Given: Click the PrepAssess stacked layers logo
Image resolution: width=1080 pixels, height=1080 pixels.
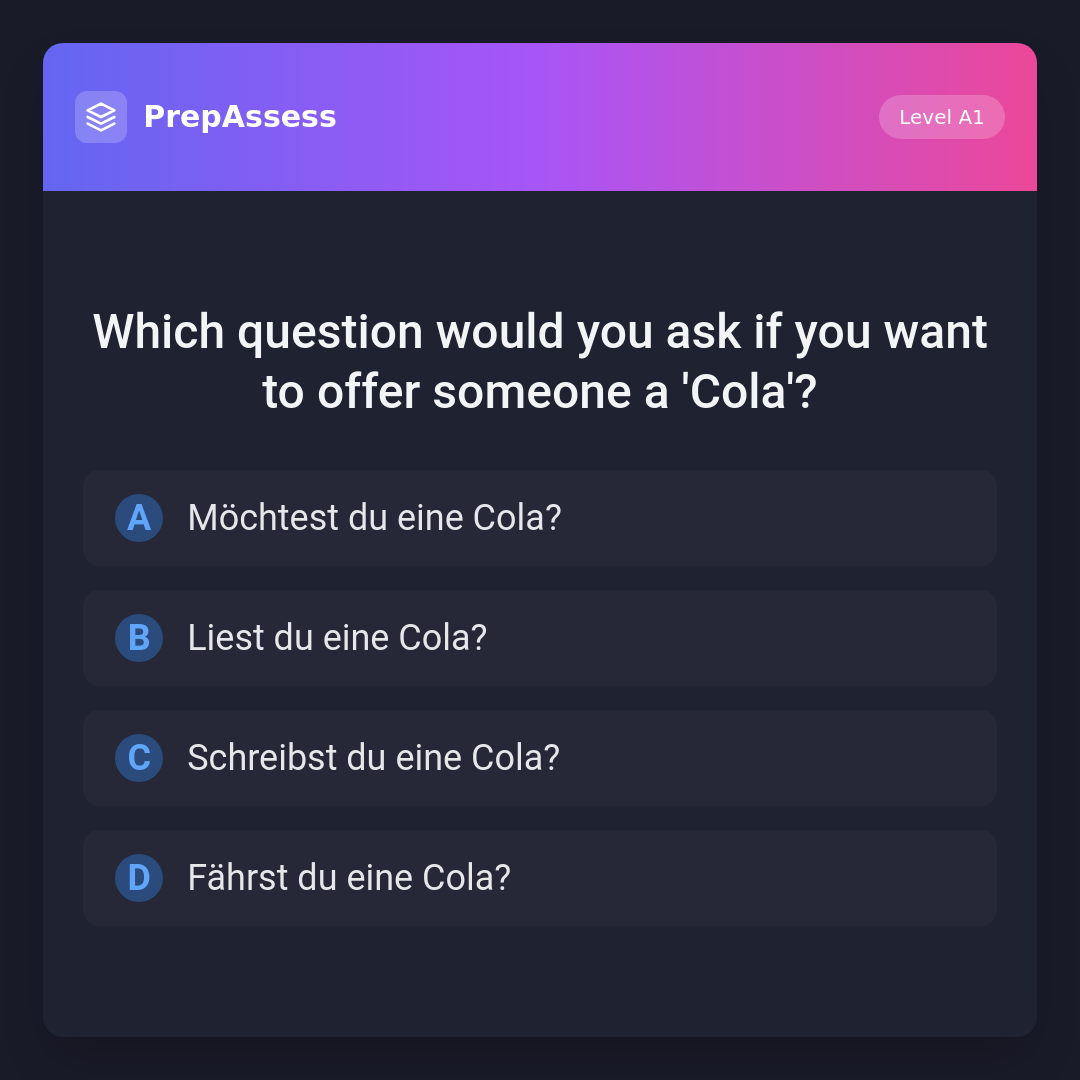Looking at the screenshot, I should 101,117.
